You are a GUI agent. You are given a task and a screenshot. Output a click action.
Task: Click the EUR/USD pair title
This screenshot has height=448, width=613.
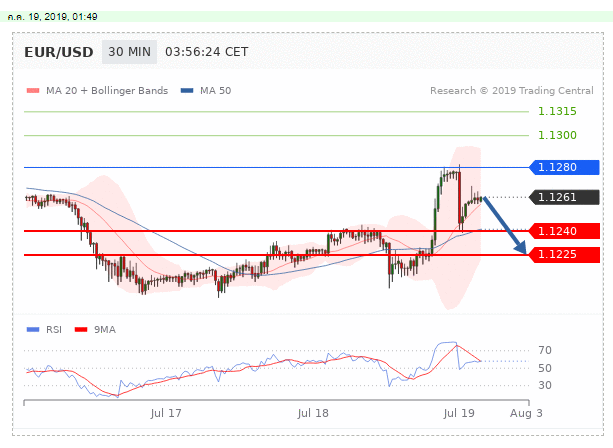59,52
